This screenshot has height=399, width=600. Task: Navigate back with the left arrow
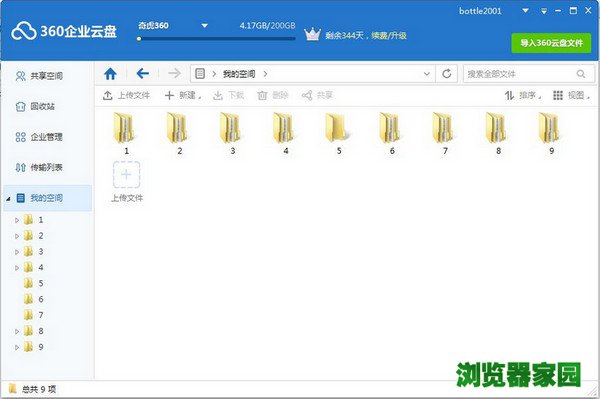(142, 73)
